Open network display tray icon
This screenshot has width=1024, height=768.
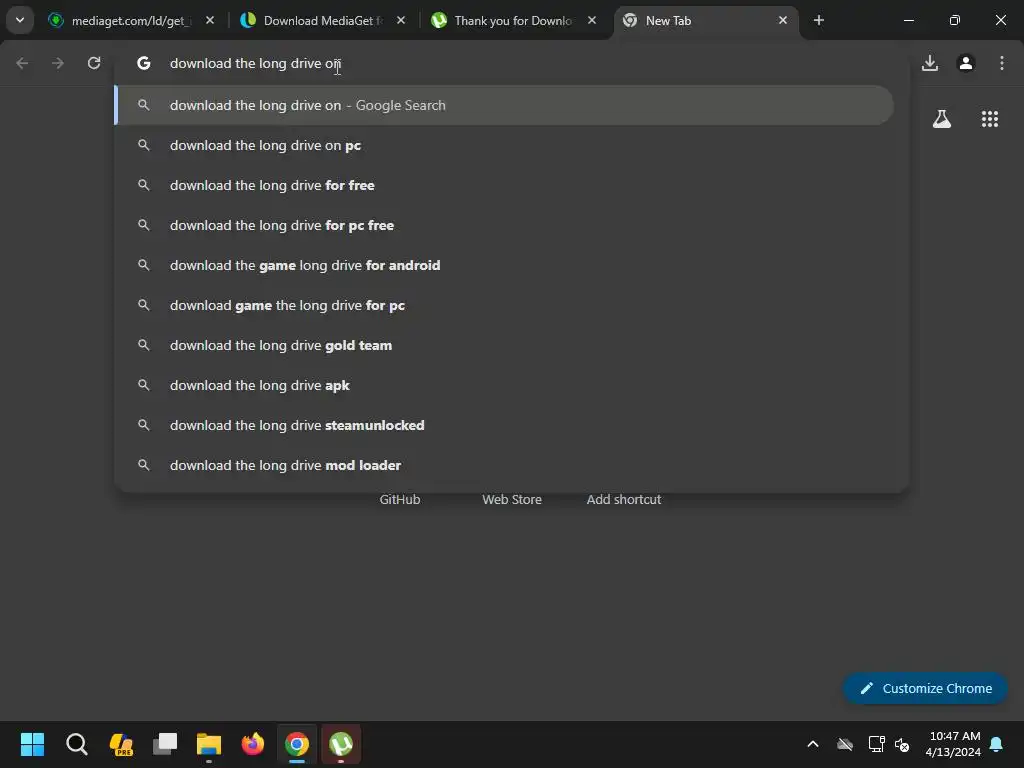click(876, 744)
